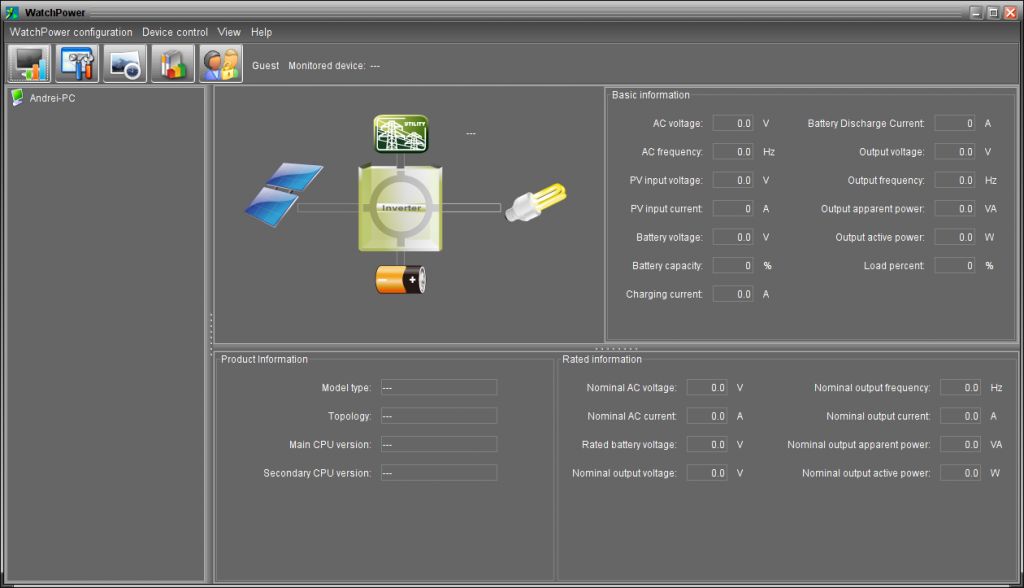Image resolution: width=1024 pixels, height=588 pixels.
Task: Click the AC voltage value field
Action: click(x=733, y=123)
